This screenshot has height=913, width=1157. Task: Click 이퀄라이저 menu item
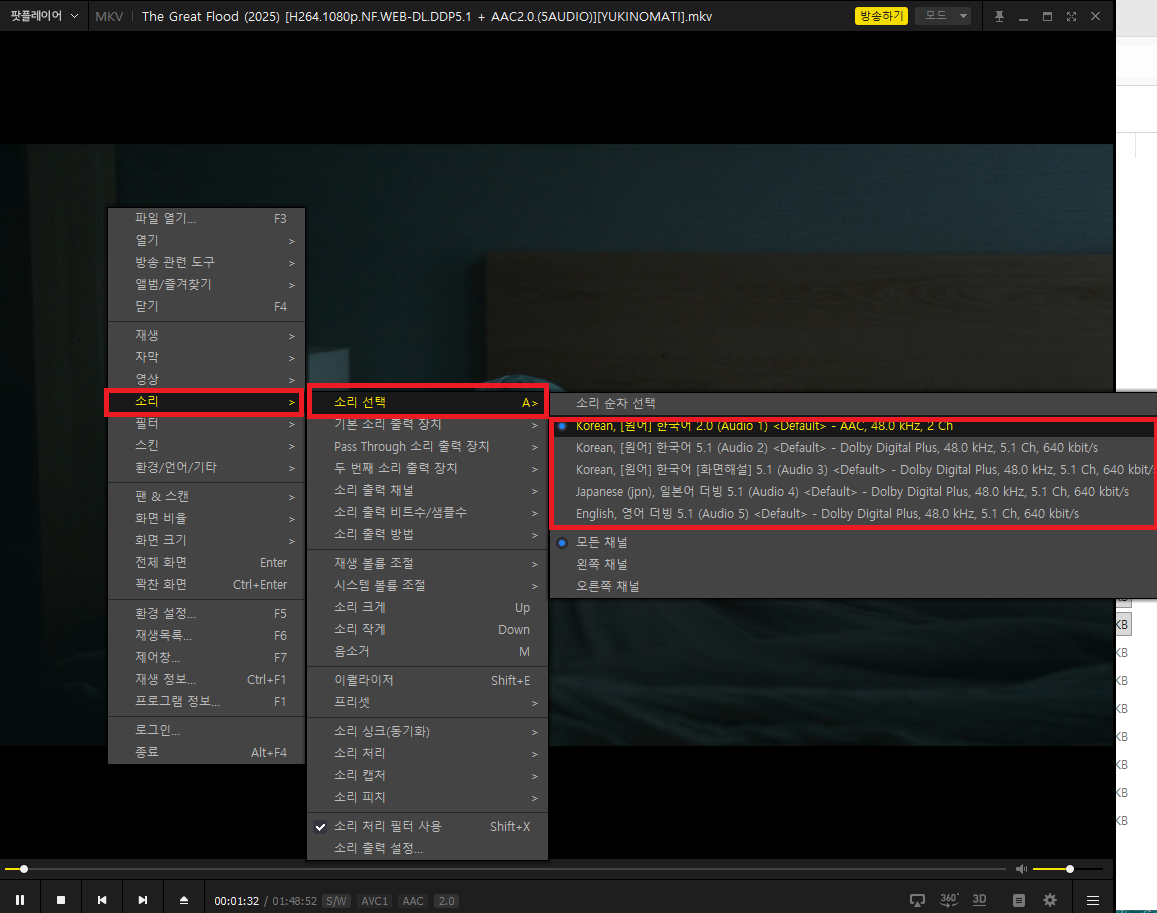click(427, 681)
